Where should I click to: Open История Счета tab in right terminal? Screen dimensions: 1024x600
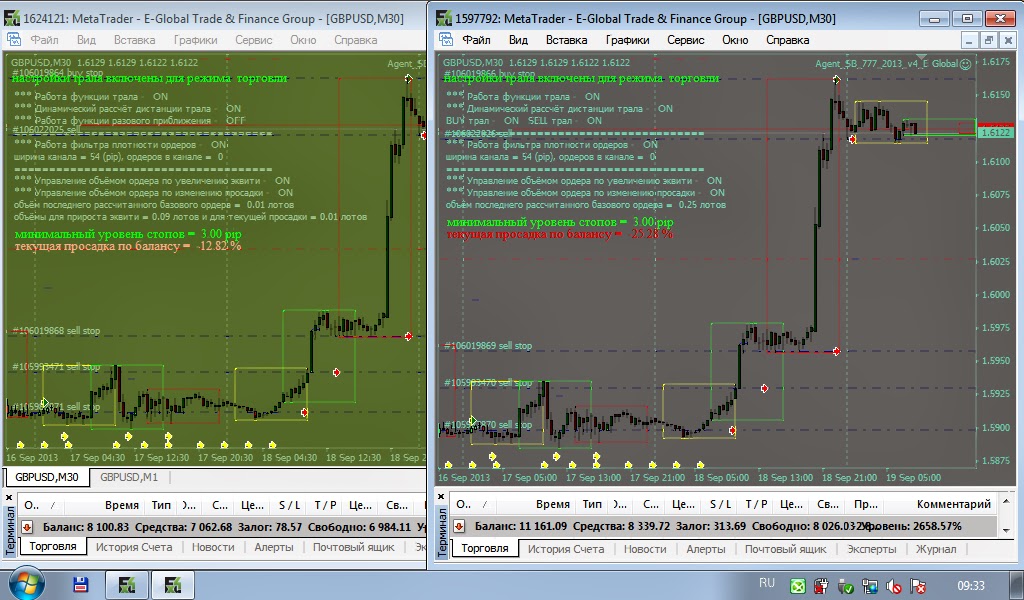coord(566,549)
